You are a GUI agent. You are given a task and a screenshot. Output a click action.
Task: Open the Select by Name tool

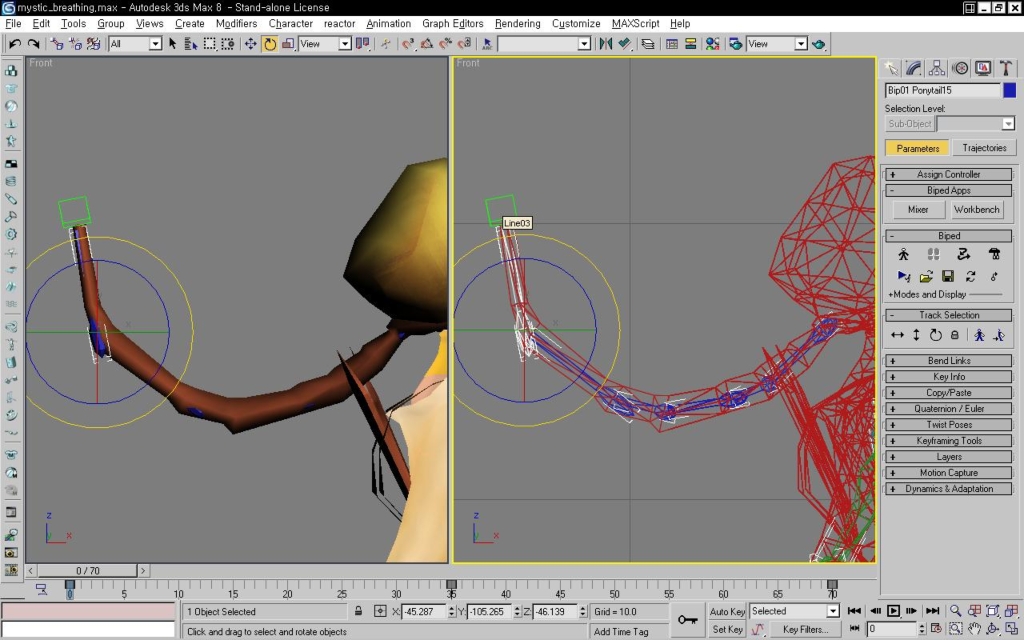[191, 44]
